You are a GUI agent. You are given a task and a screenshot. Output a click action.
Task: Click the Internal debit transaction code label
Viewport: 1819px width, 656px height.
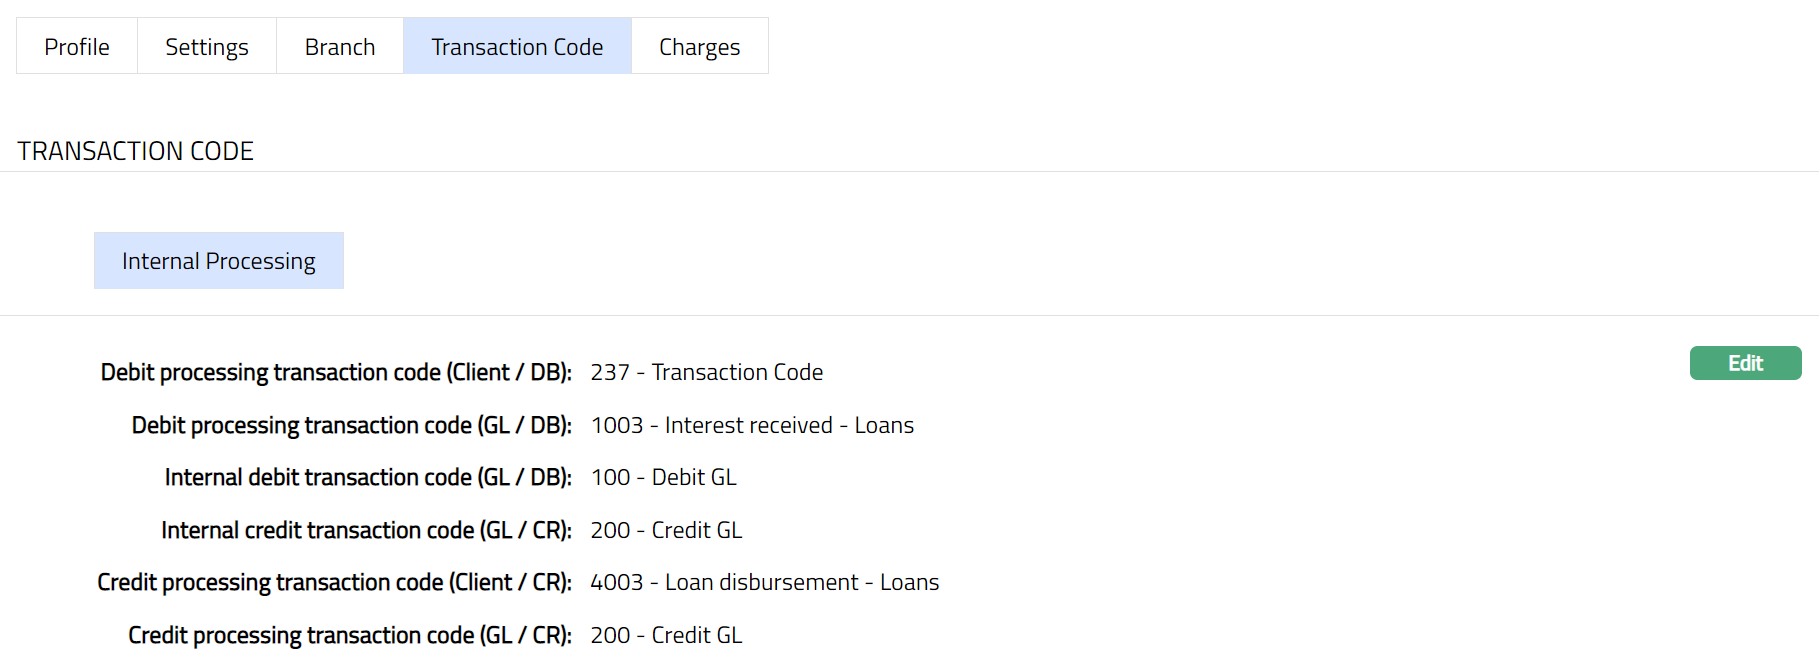click(368, 477)
